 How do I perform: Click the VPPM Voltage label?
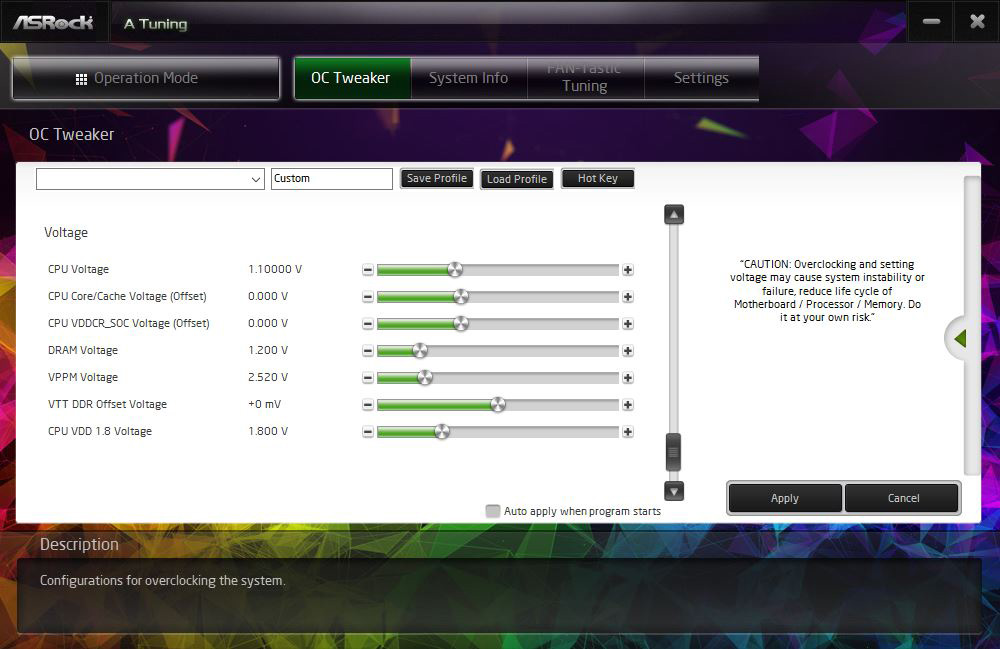coord(83,377)
